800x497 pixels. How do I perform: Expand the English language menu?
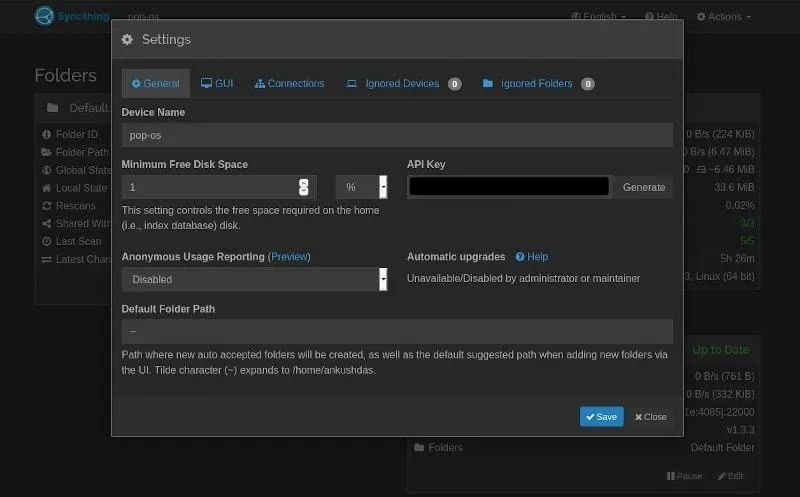click(x=600, y=17)
